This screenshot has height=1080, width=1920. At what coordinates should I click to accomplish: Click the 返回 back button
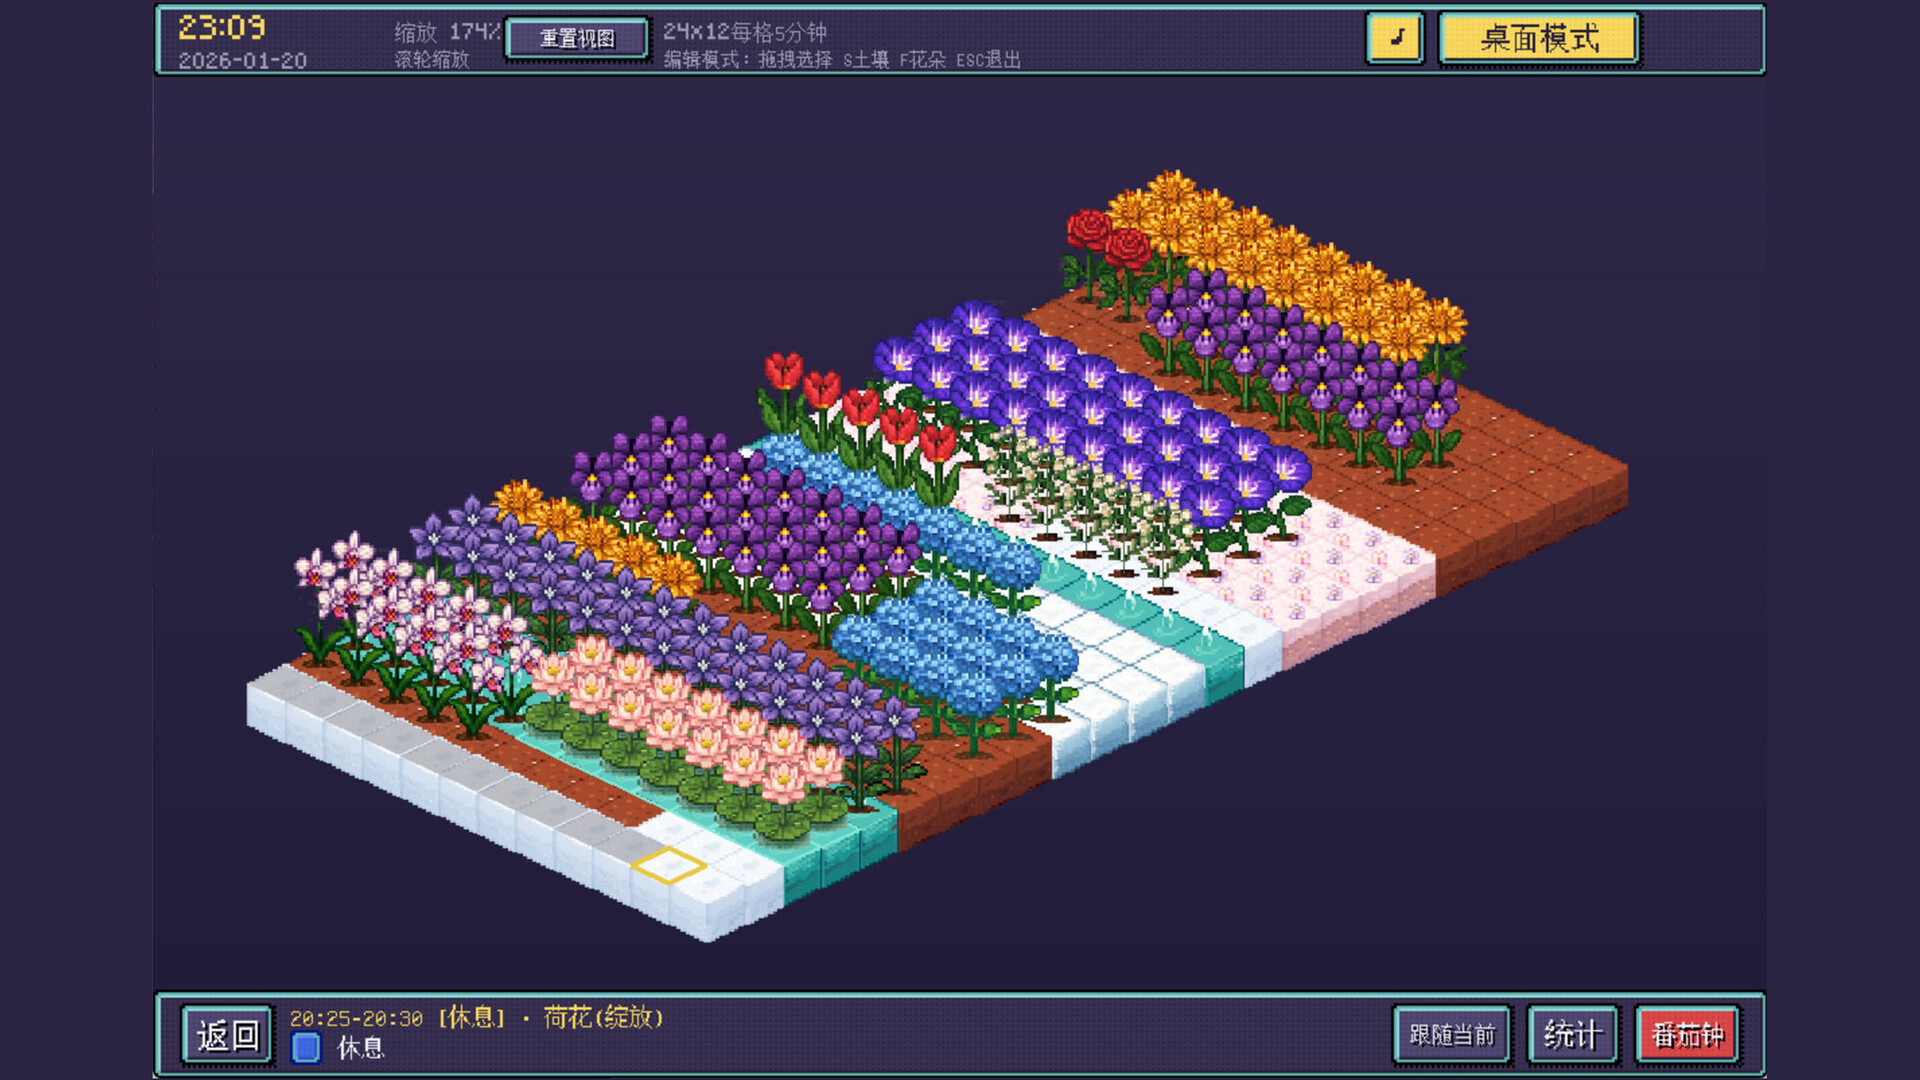click(227, 1036)
